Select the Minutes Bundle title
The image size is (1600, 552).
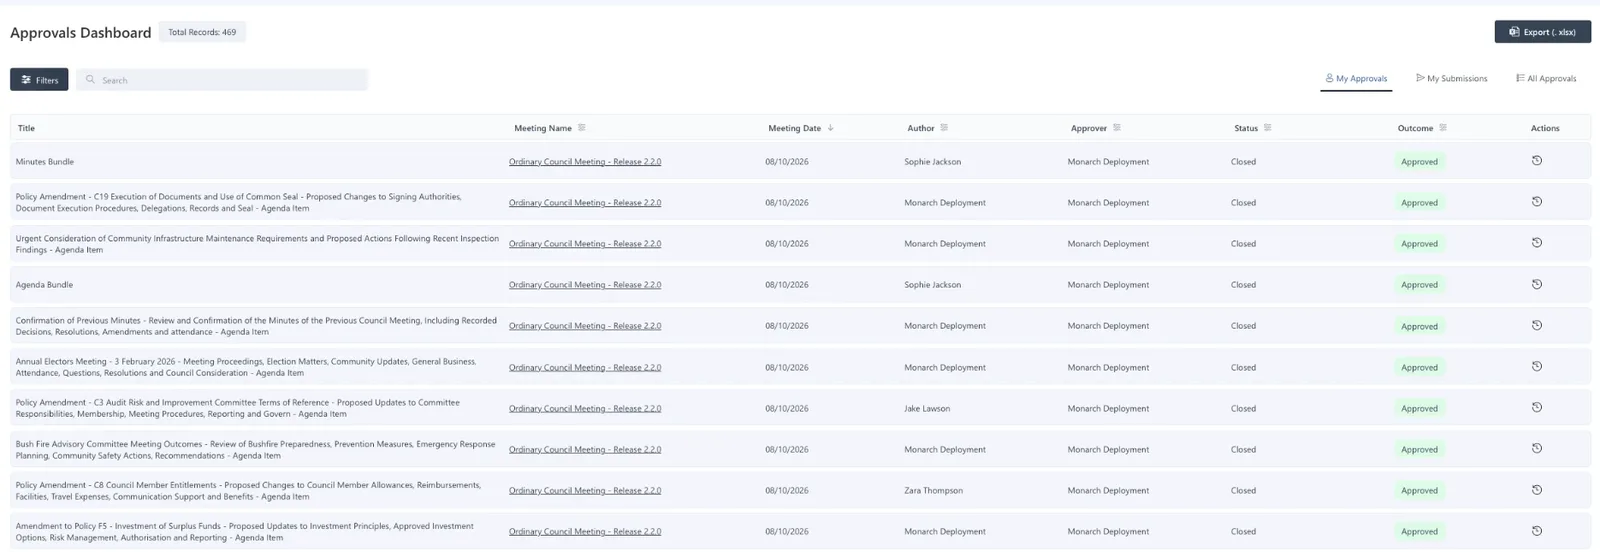tap(45, 161)
